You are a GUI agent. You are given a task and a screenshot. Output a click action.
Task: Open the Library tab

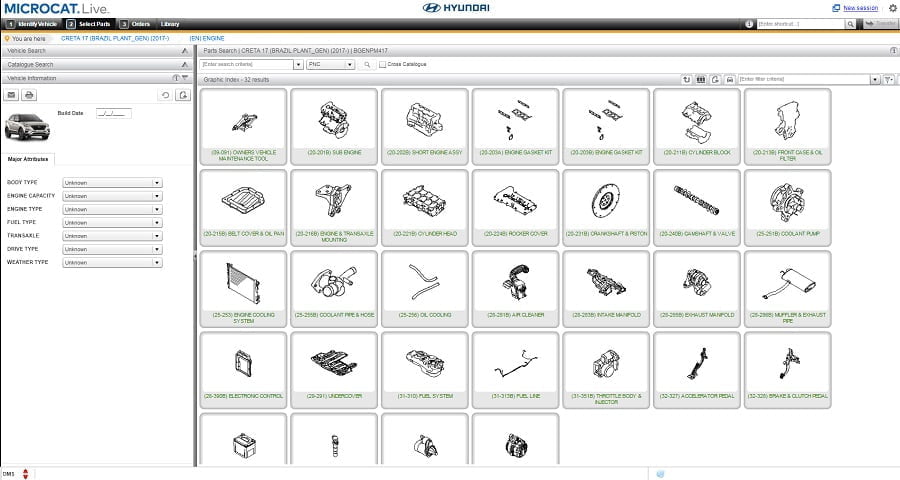pos(170,24)
